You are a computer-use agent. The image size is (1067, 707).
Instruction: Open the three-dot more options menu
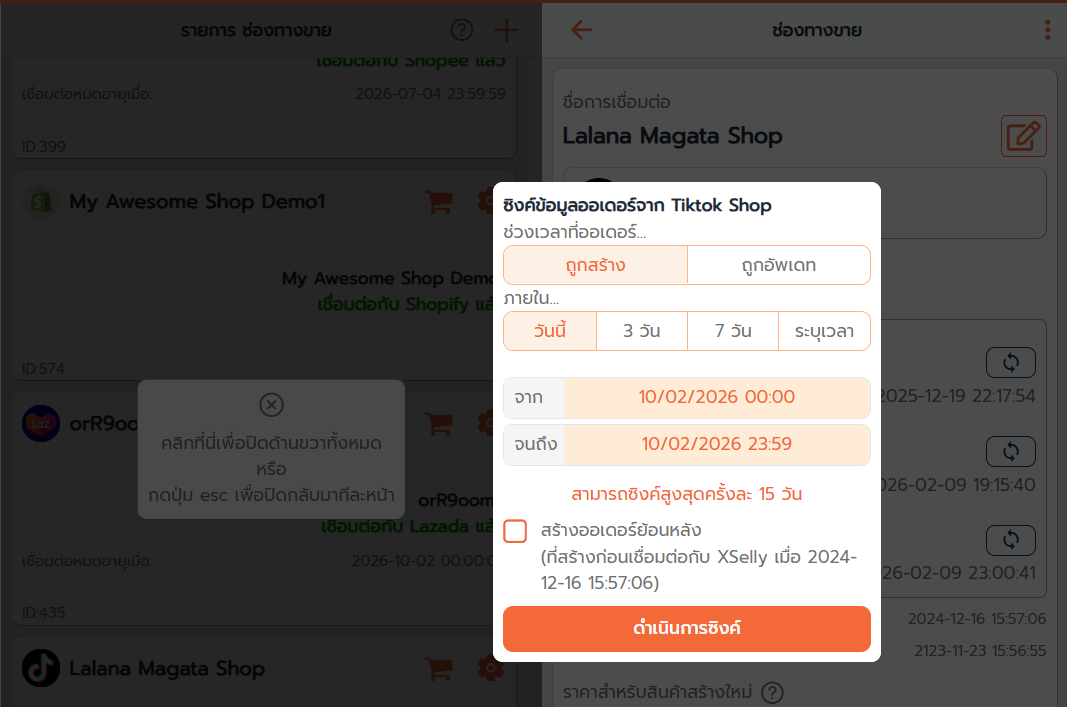coord(1047,30)
